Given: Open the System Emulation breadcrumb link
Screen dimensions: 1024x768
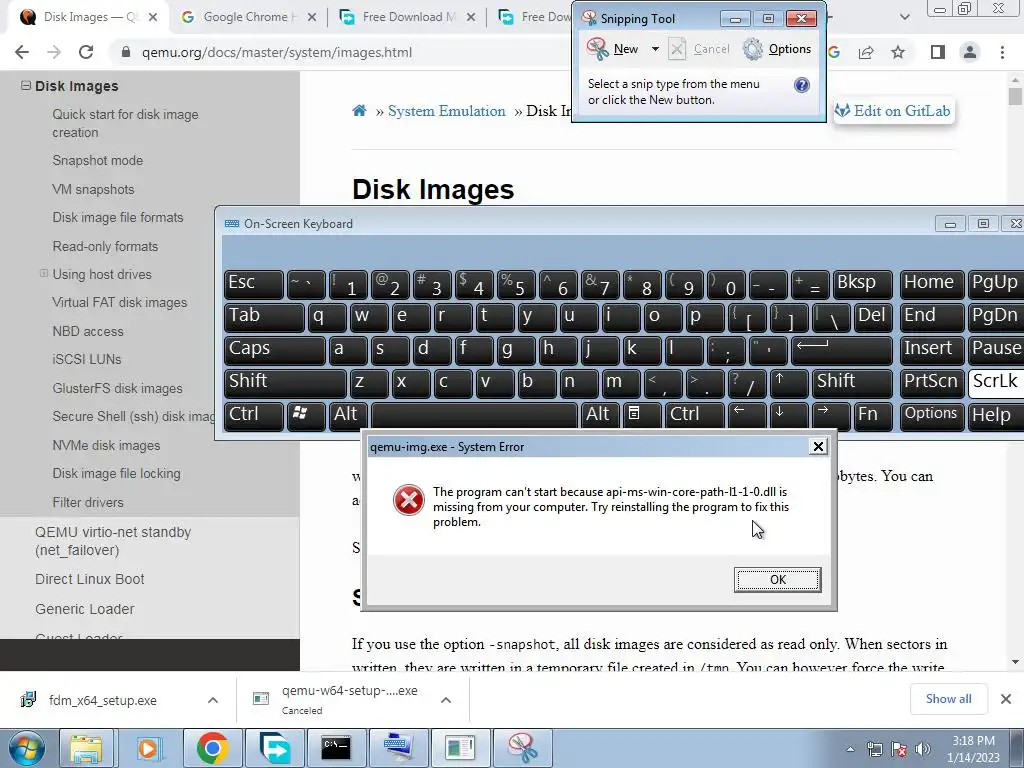Looking at the screenshot, I should tap(447, 111).
